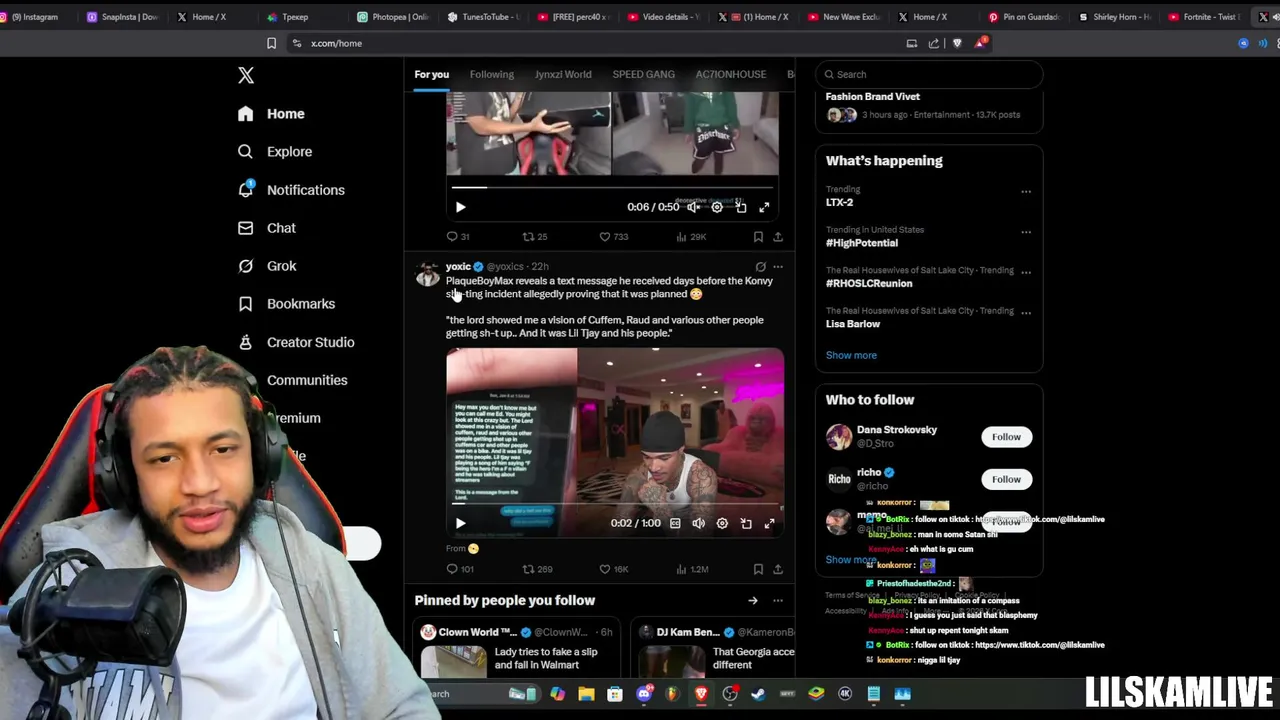The height and width of the screenshot is (720, 1280).
Task: Bookmark the upper post with 733 likes
Action: click(x=758, y=237)
